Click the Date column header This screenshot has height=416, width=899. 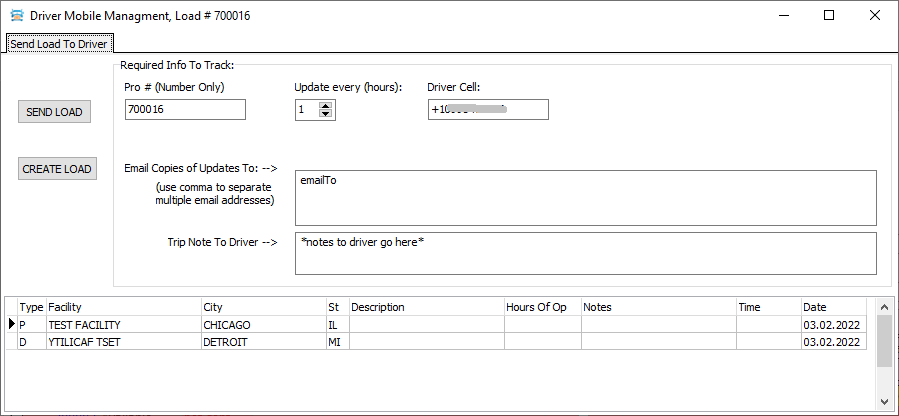coord(833,307)
